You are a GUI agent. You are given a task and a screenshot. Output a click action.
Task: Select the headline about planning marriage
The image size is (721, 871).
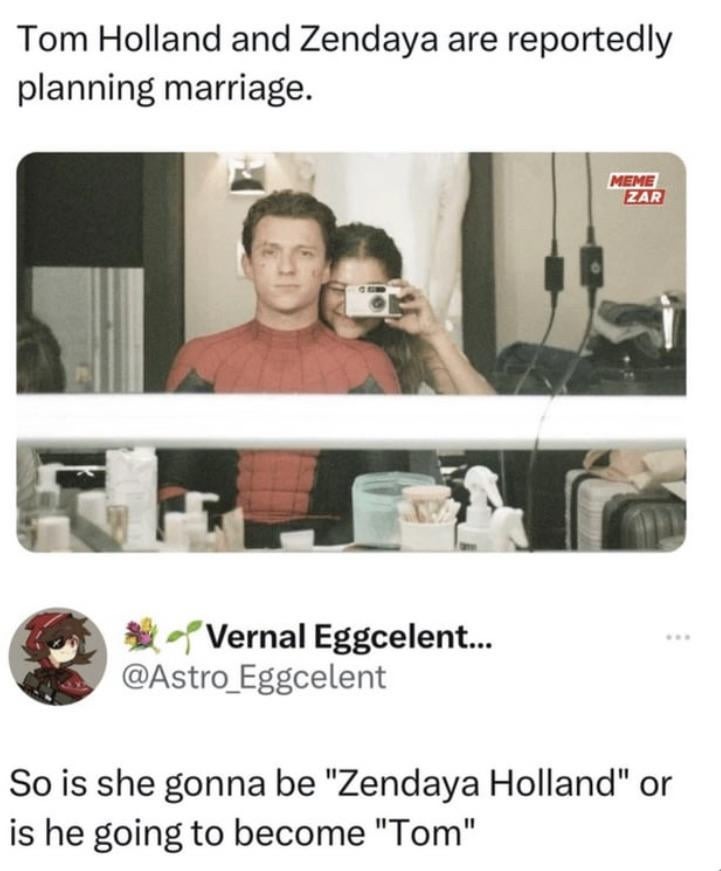point(344,64)
